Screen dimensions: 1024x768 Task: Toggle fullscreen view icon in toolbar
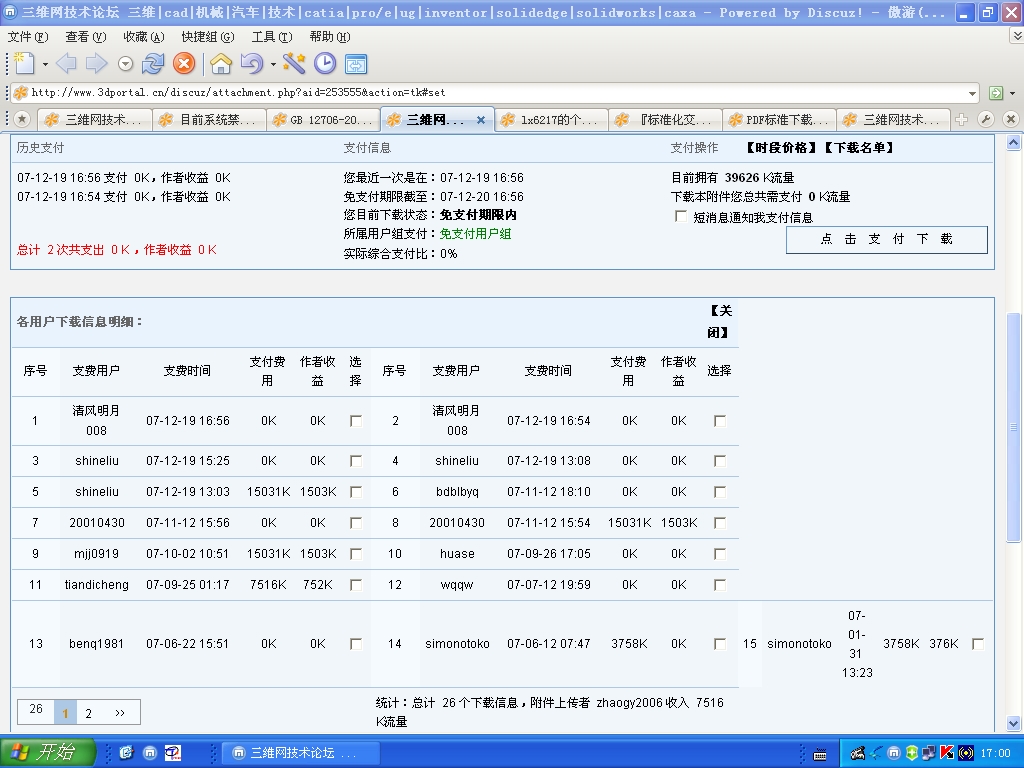point(356,64)
